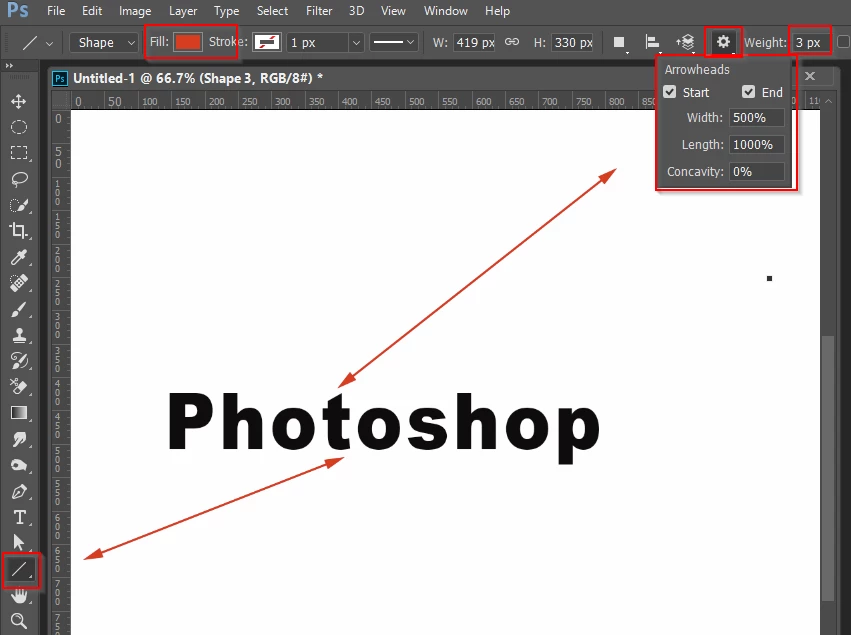Expand the toolbox double-arrow toggle

pyautogui.click(x=9, y=66)
